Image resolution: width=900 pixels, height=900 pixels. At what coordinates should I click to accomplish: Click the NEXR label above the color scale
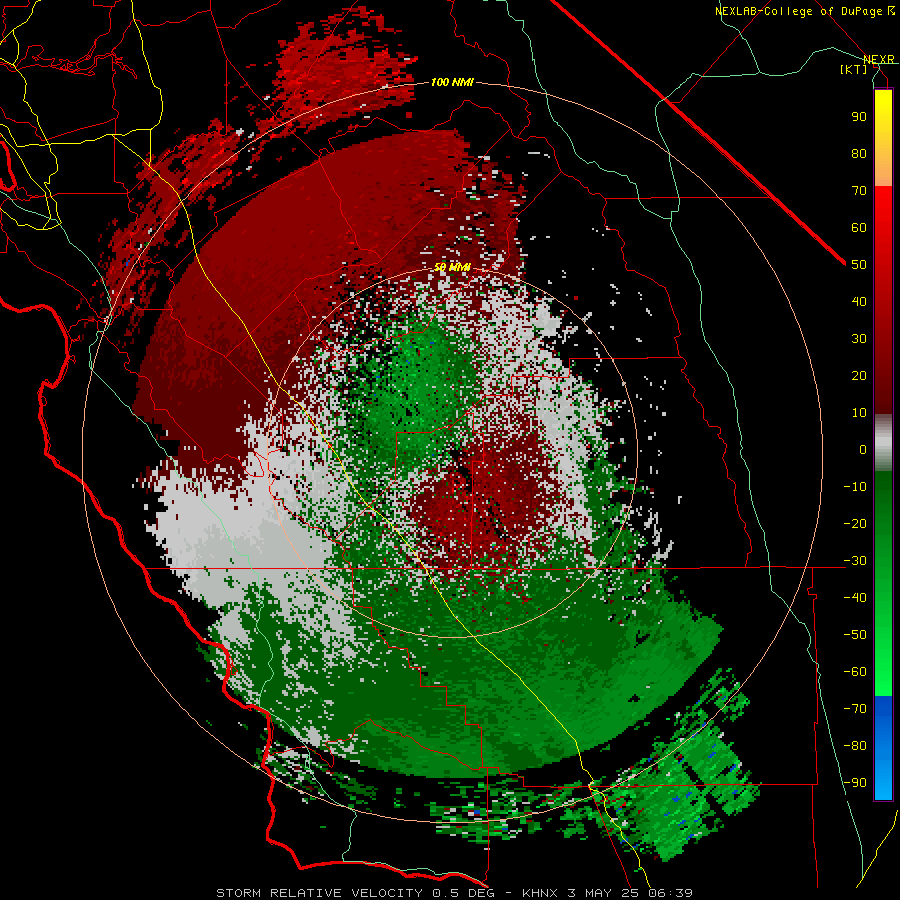point(879,59)
